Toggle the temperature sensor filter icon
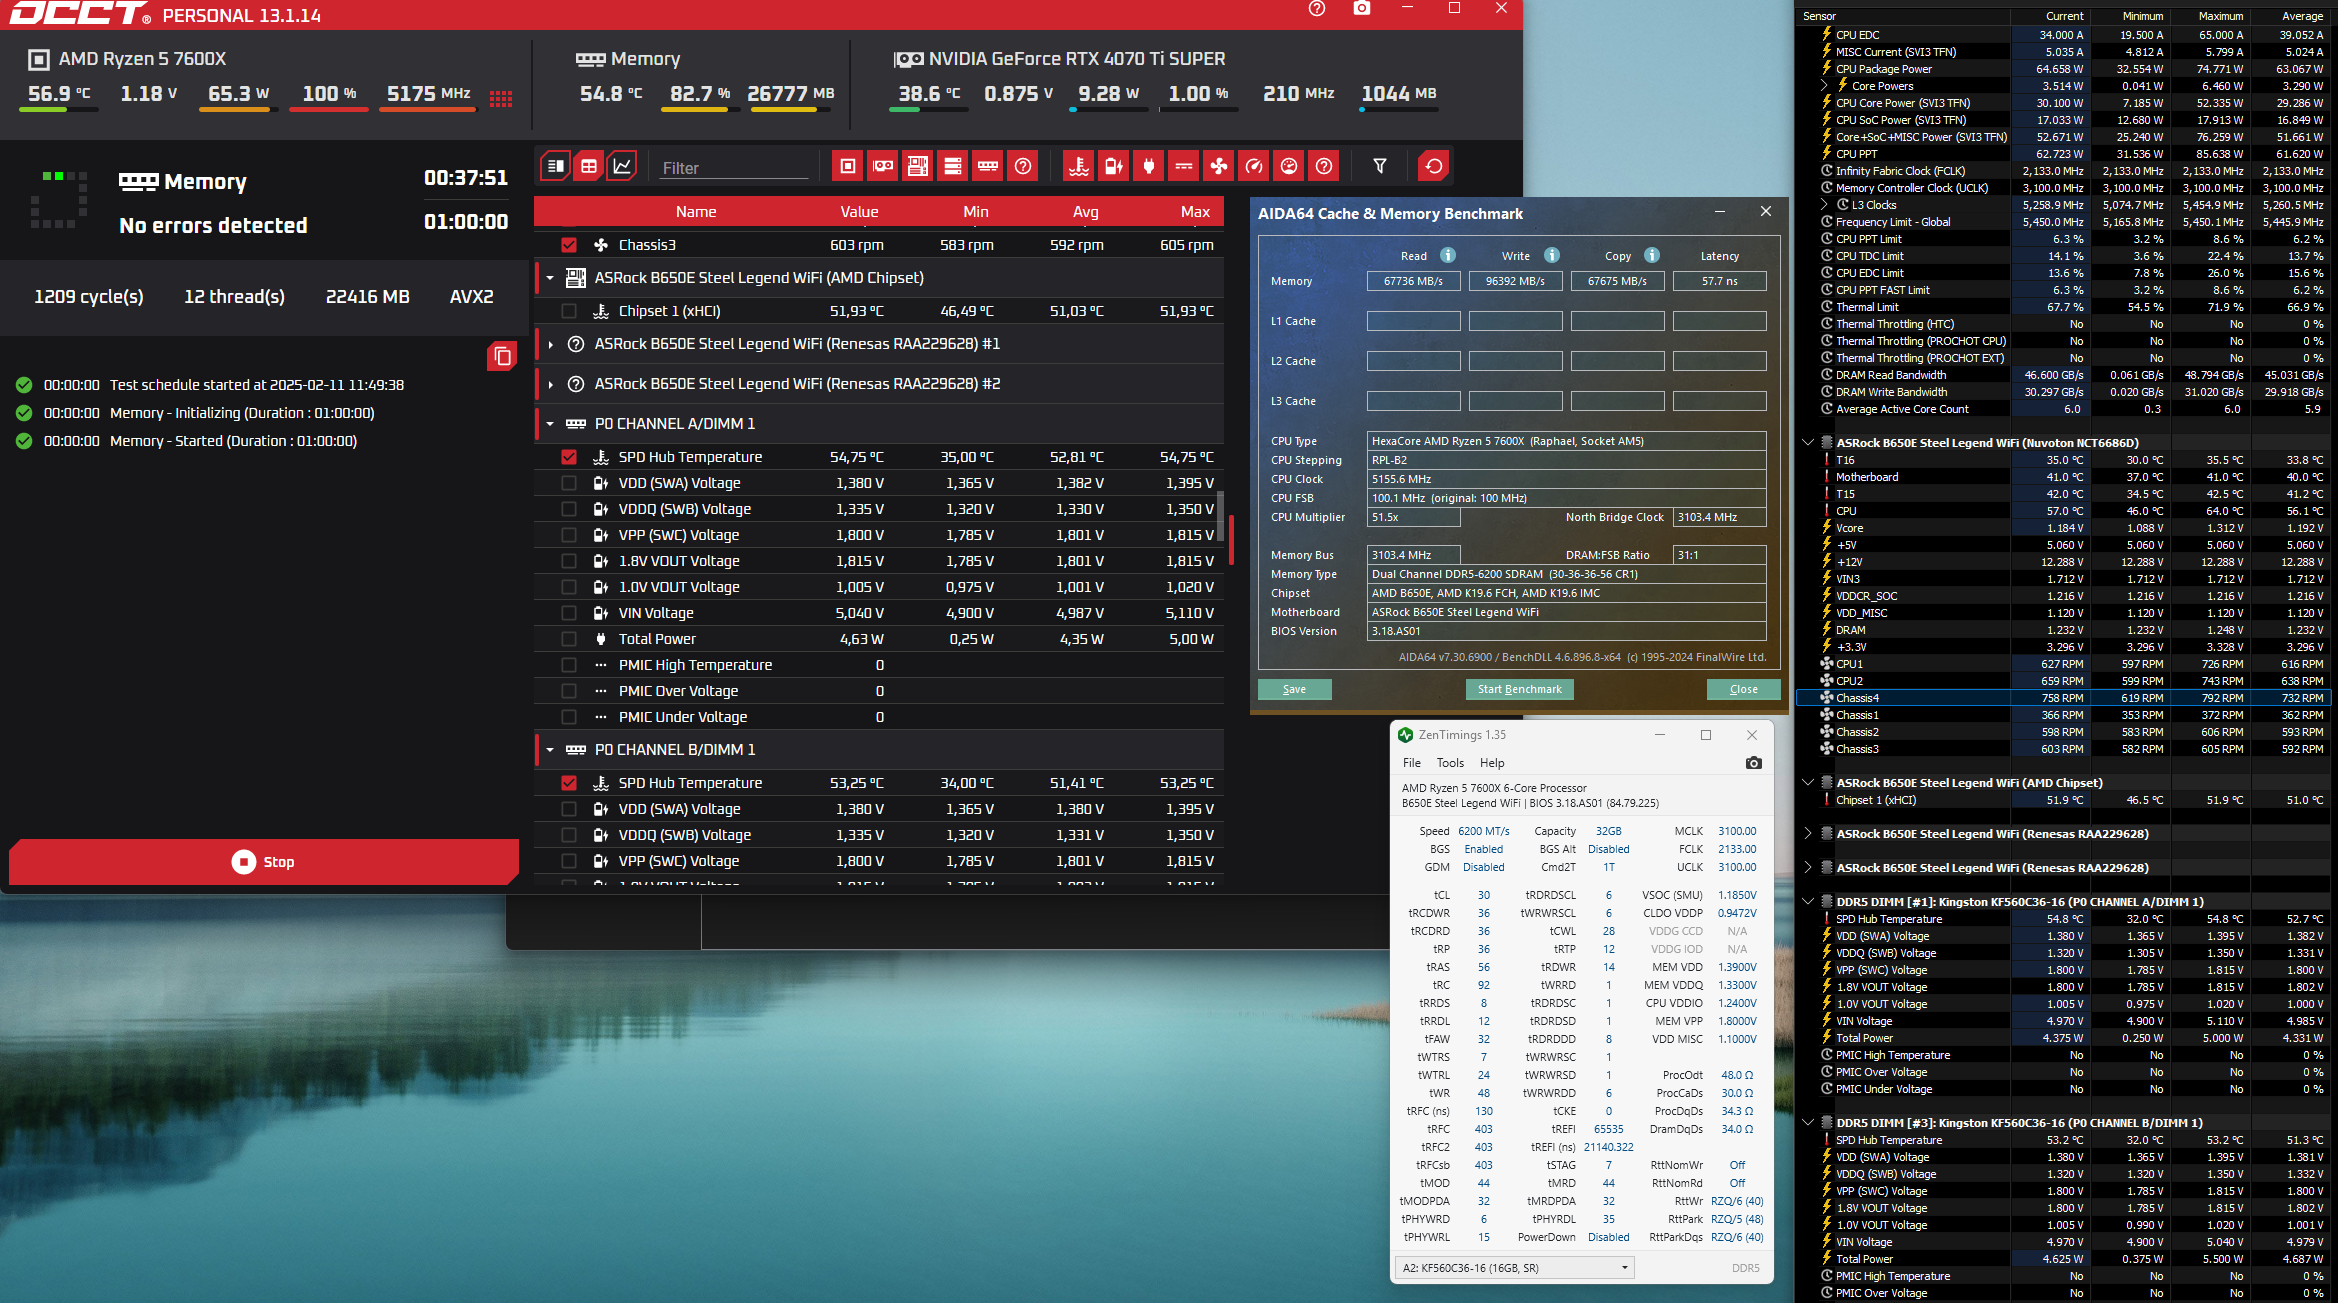The height and width of the screenshot is (1303, 2338). coord(1079,166)
